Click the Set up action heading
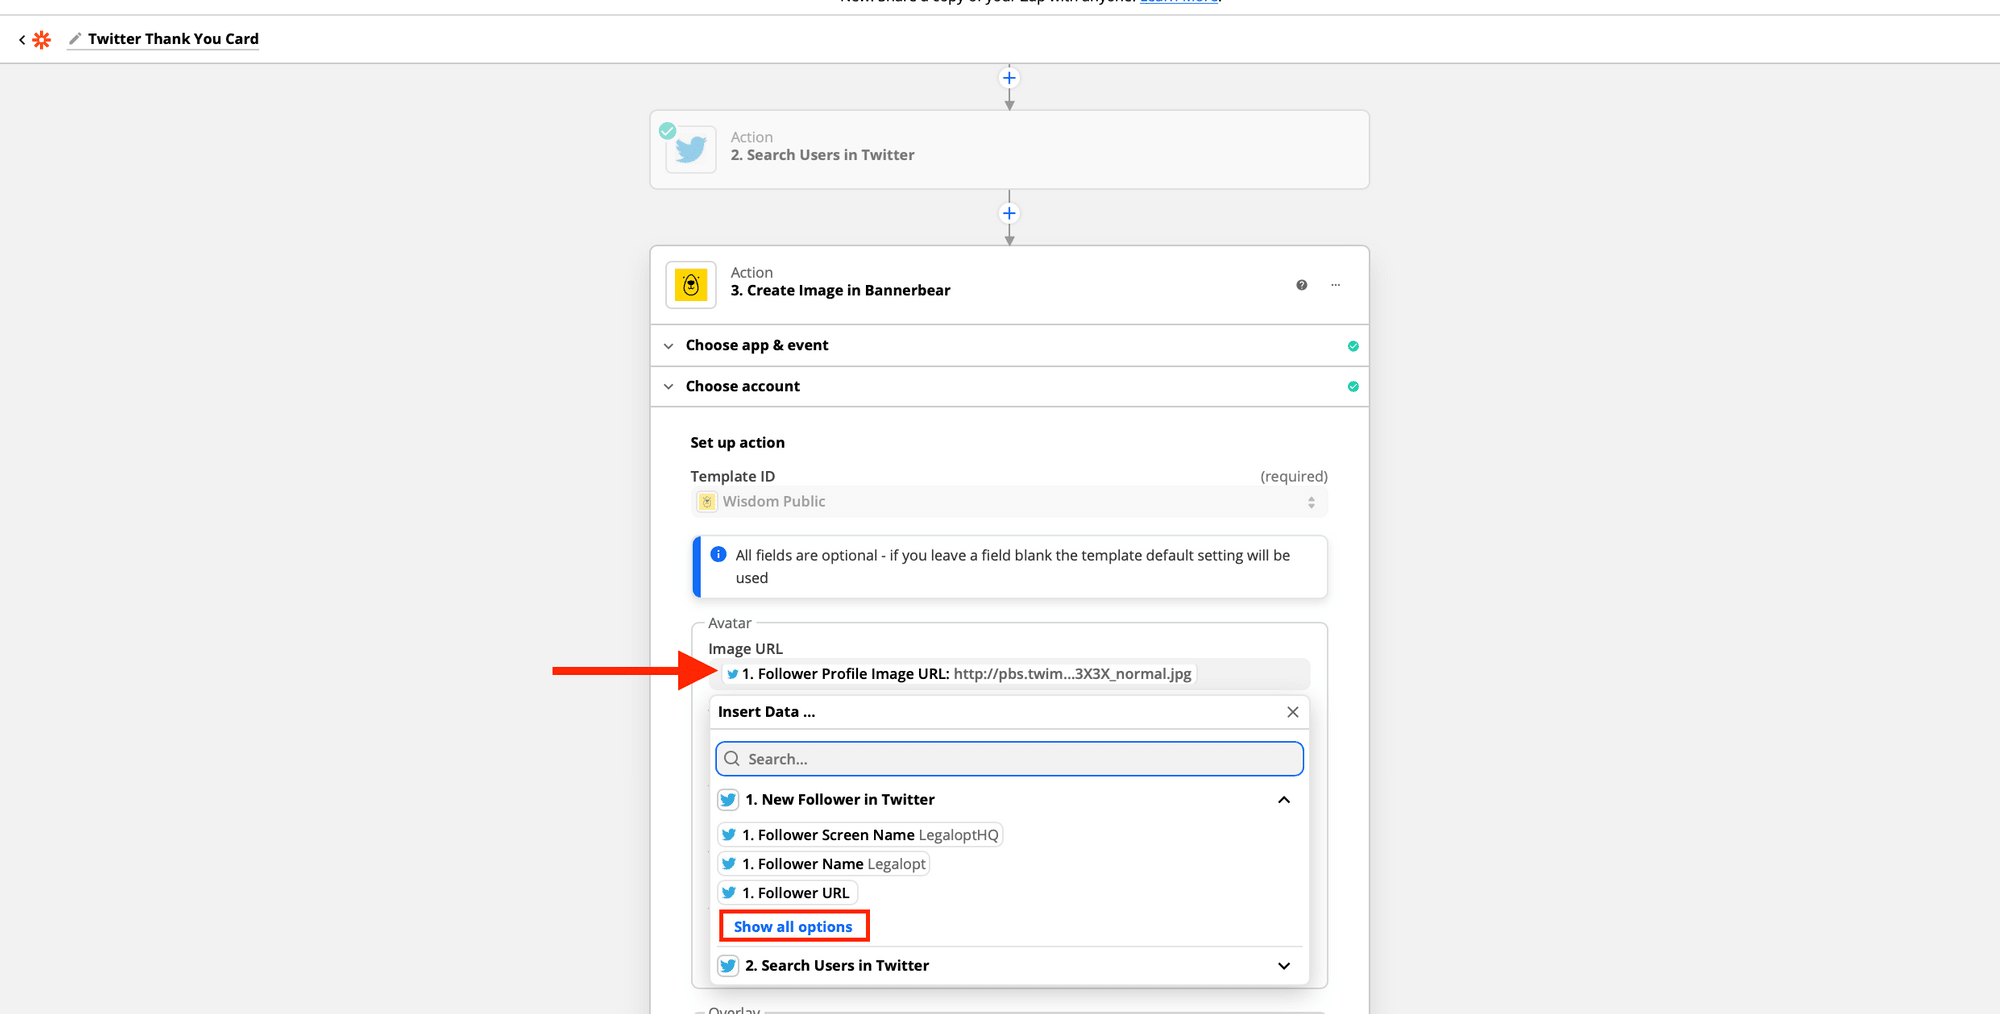 click(737, 443)
